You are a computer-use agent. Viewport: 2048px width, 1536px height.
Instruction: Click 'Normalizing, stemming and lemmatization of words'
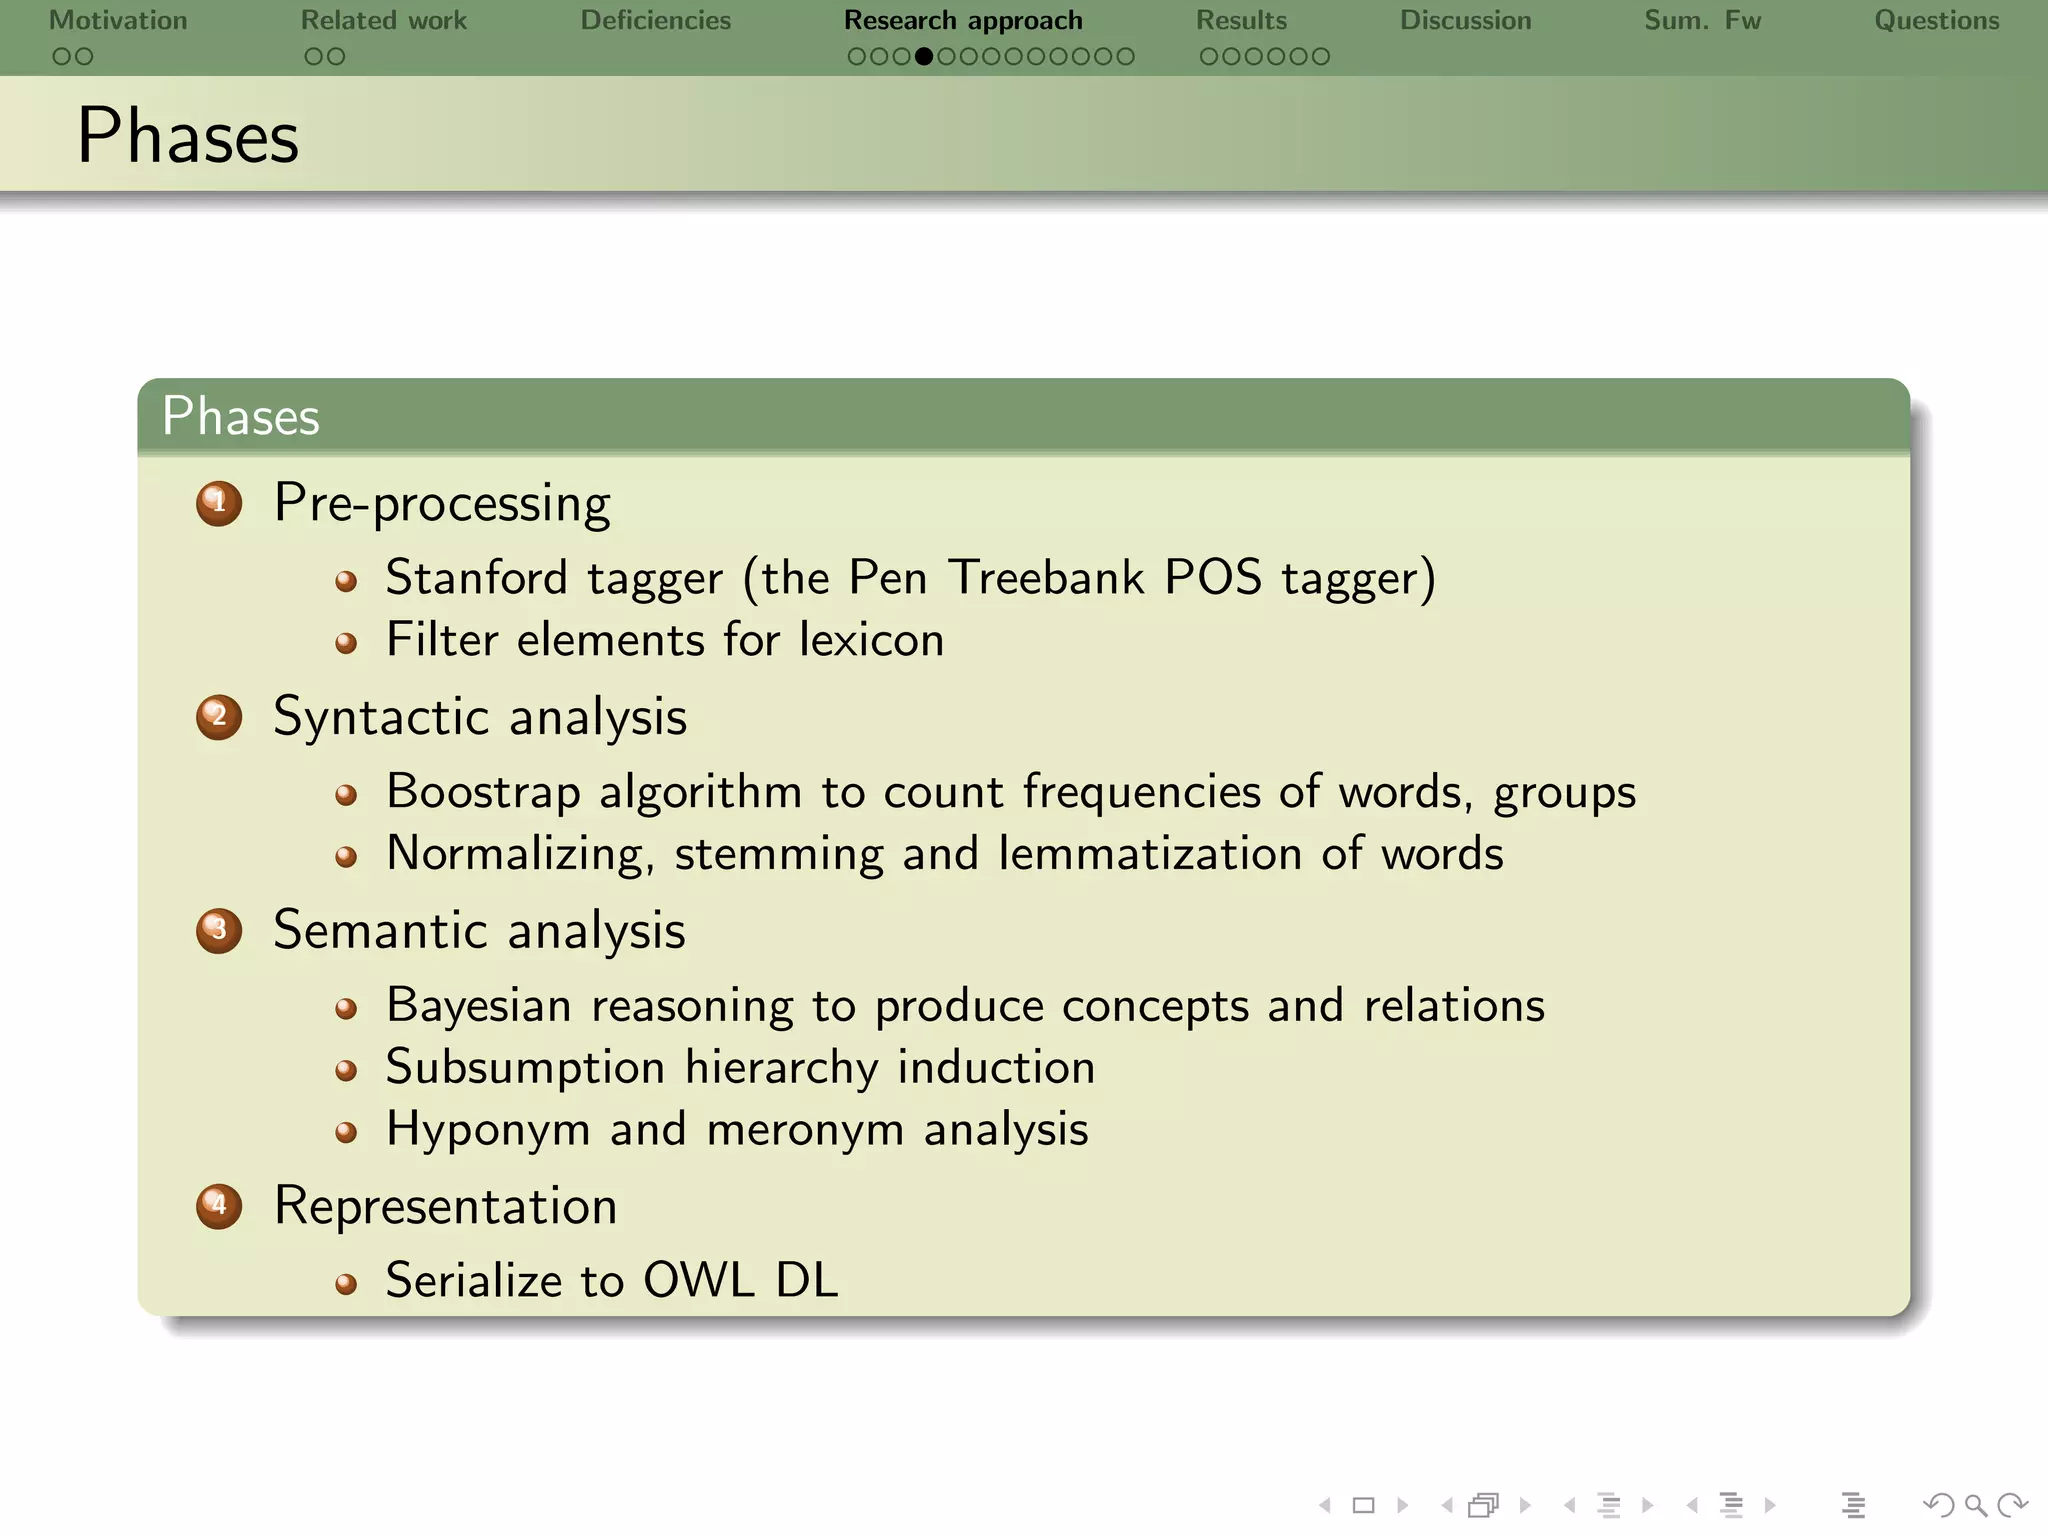(x=945, y=854)
